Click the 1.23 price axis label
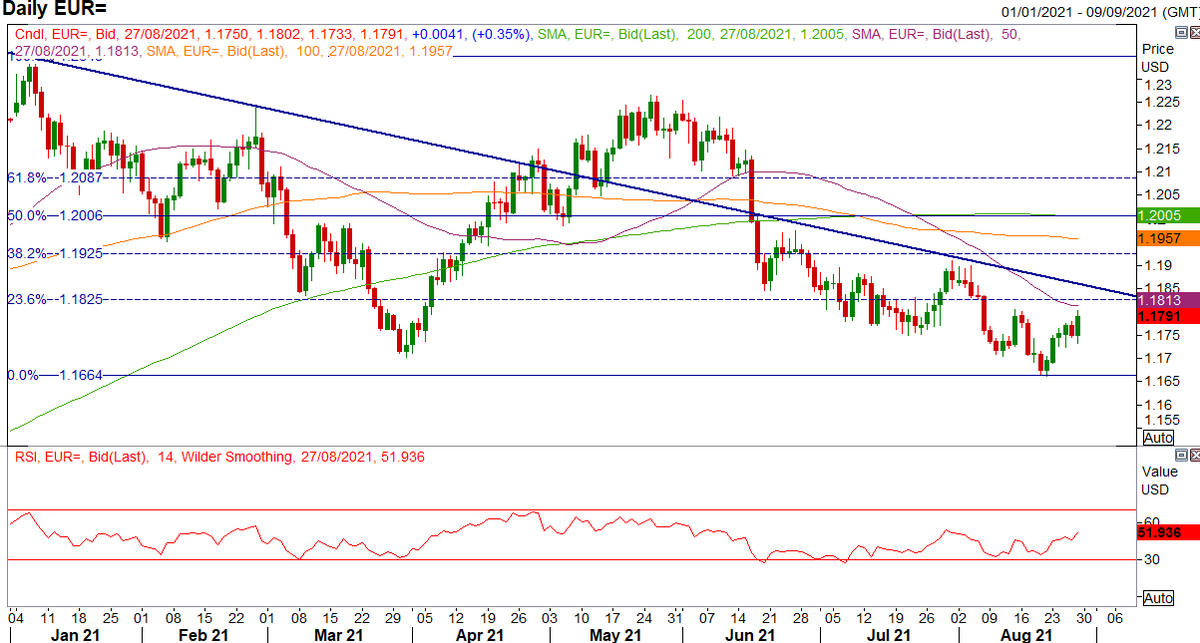This screenshot has height=643, width=1200. point(1156,85)
